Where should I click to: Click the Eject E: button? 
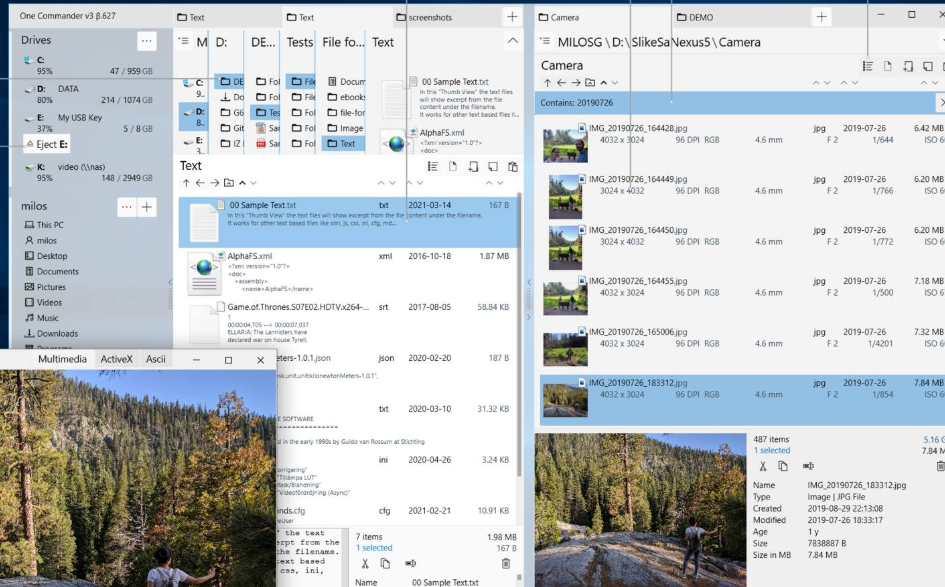[46, 144]
